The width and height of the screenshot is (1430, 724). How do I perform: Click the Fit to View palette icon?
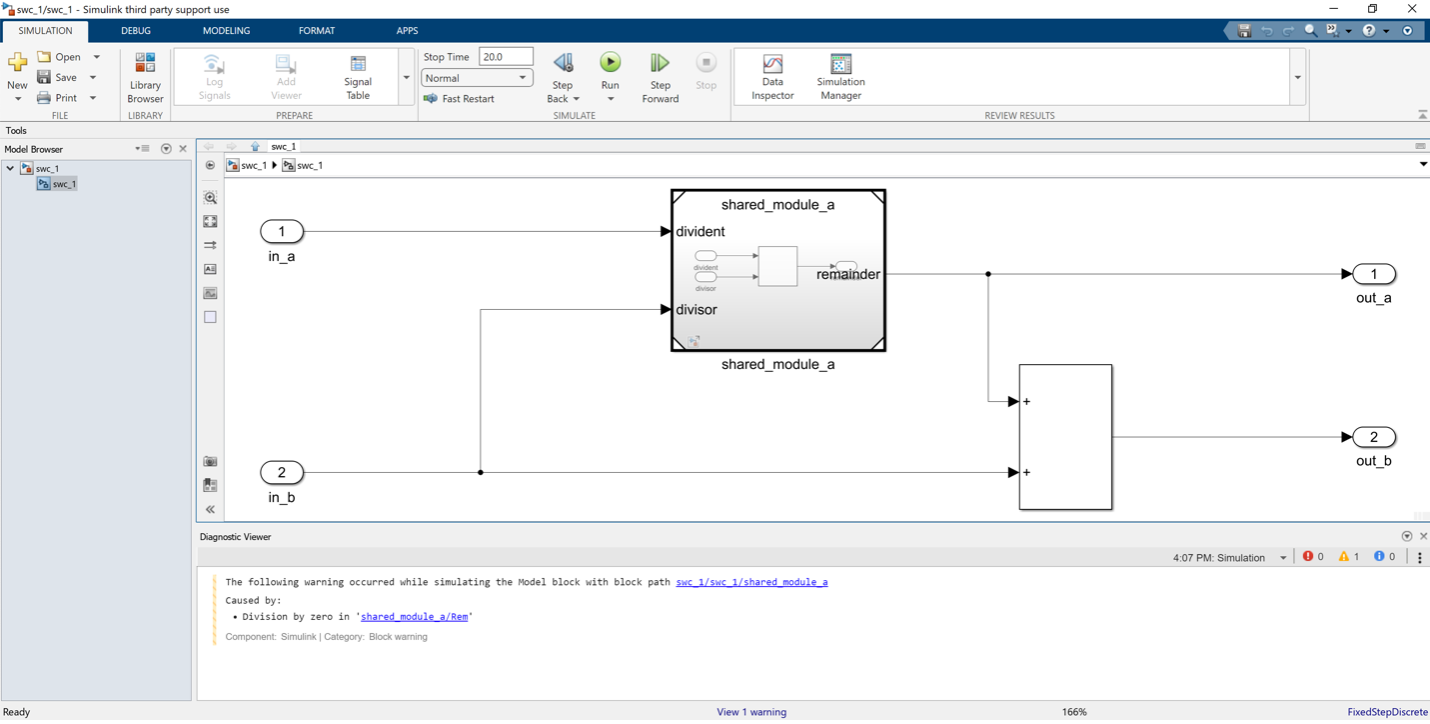click(x=210, y=222)
